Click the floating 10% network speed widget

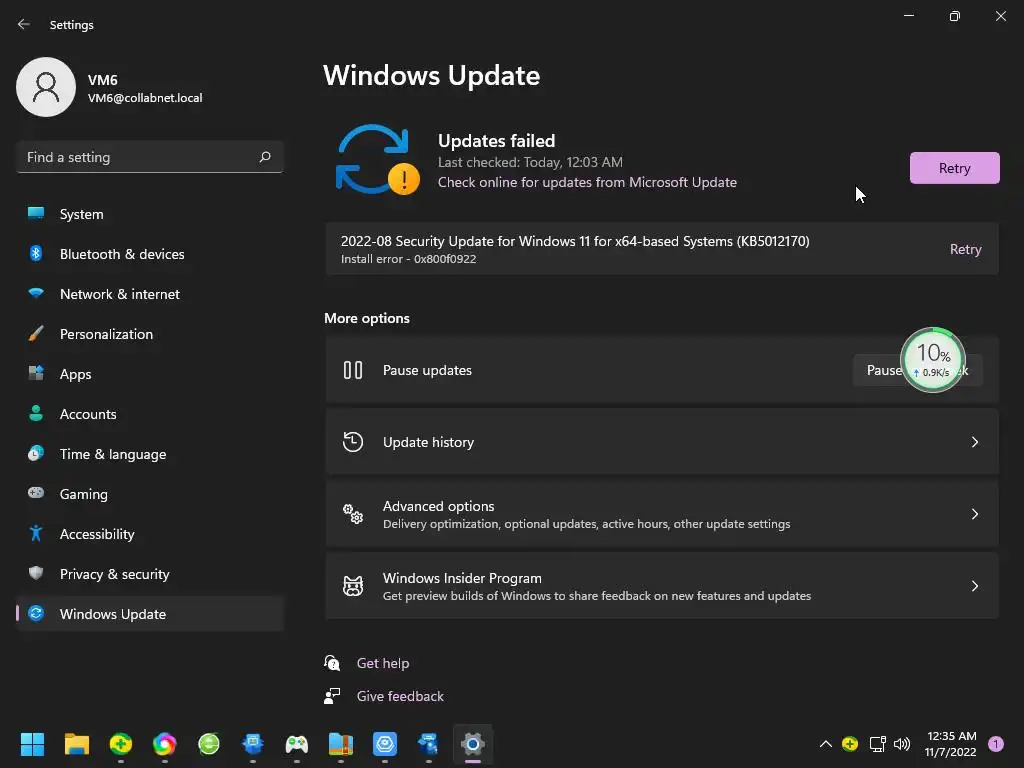(x=933, y=360)
